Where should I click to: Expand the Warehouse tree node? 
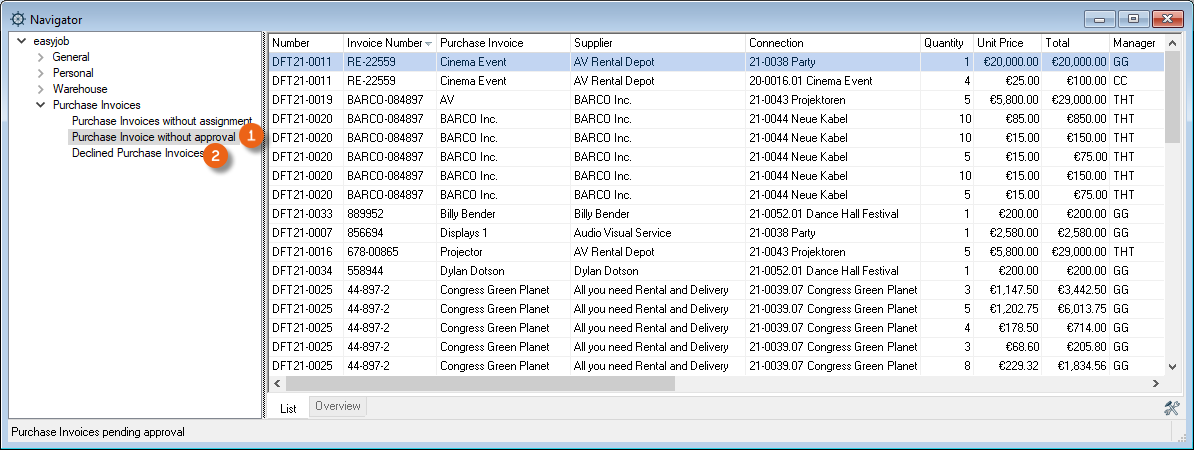[x=40, y=89]
